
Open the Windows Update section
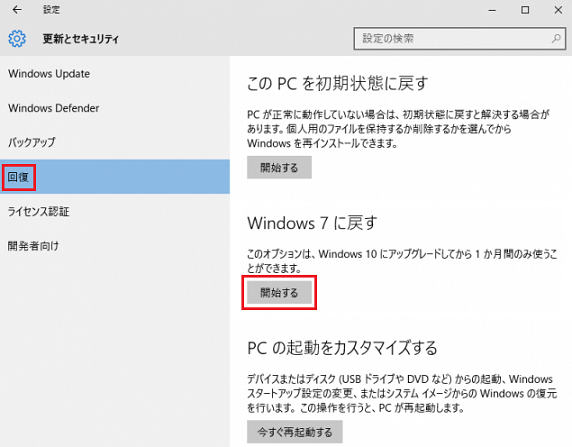click(115, 74)
